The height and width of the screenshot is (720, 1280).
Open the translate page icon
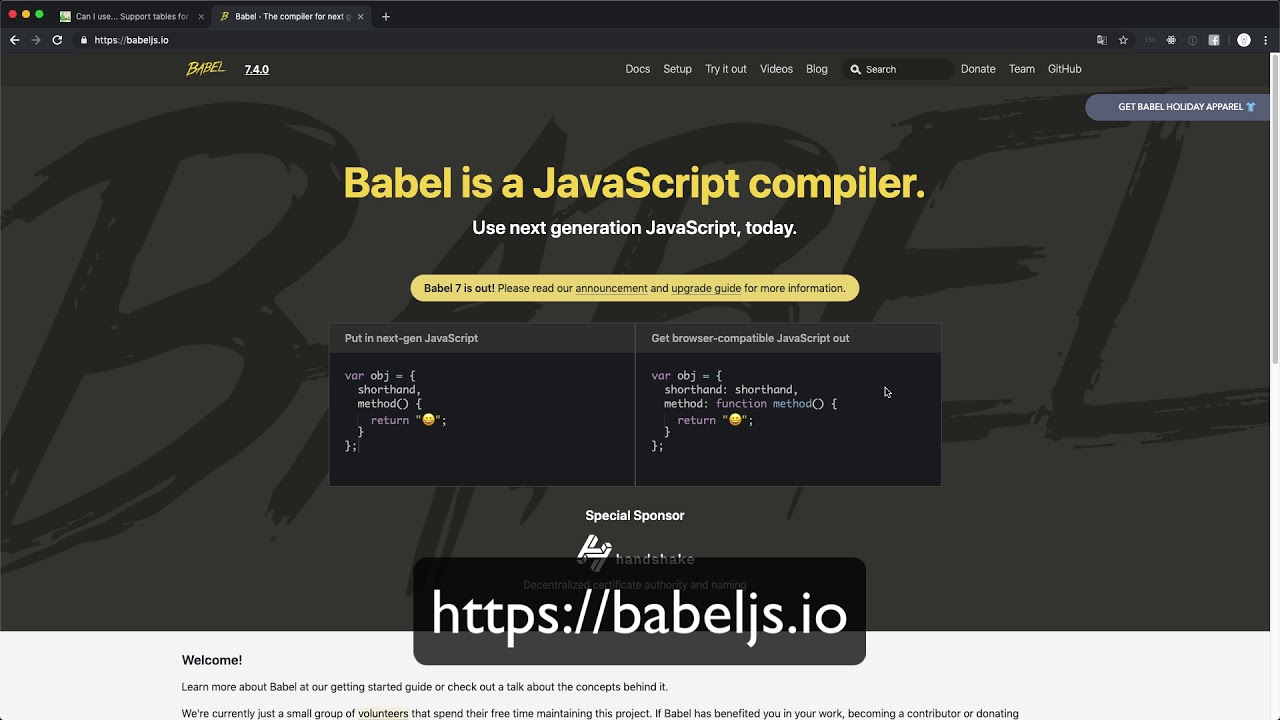(x=1102, y=40)
